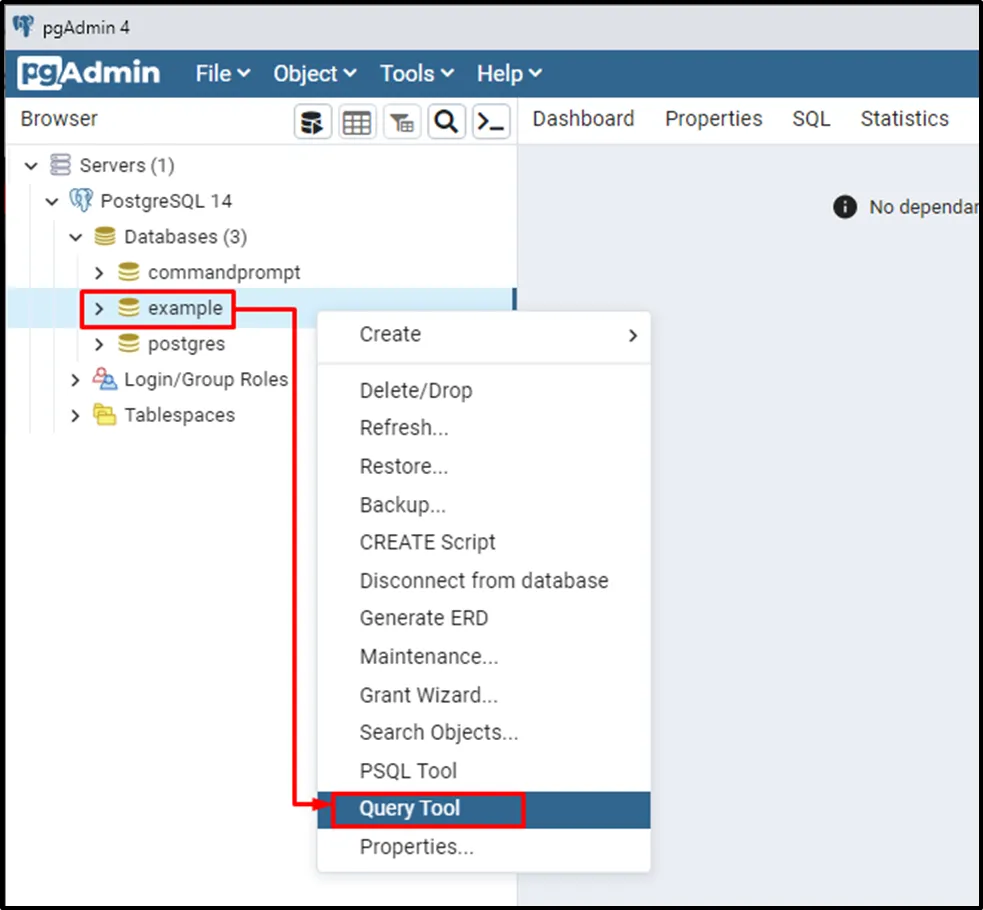Click the Tablespaces folder icon
Image resolution: width=983 pixels, height=910 pixels.
pyautogui.click(x=104, y=415)
